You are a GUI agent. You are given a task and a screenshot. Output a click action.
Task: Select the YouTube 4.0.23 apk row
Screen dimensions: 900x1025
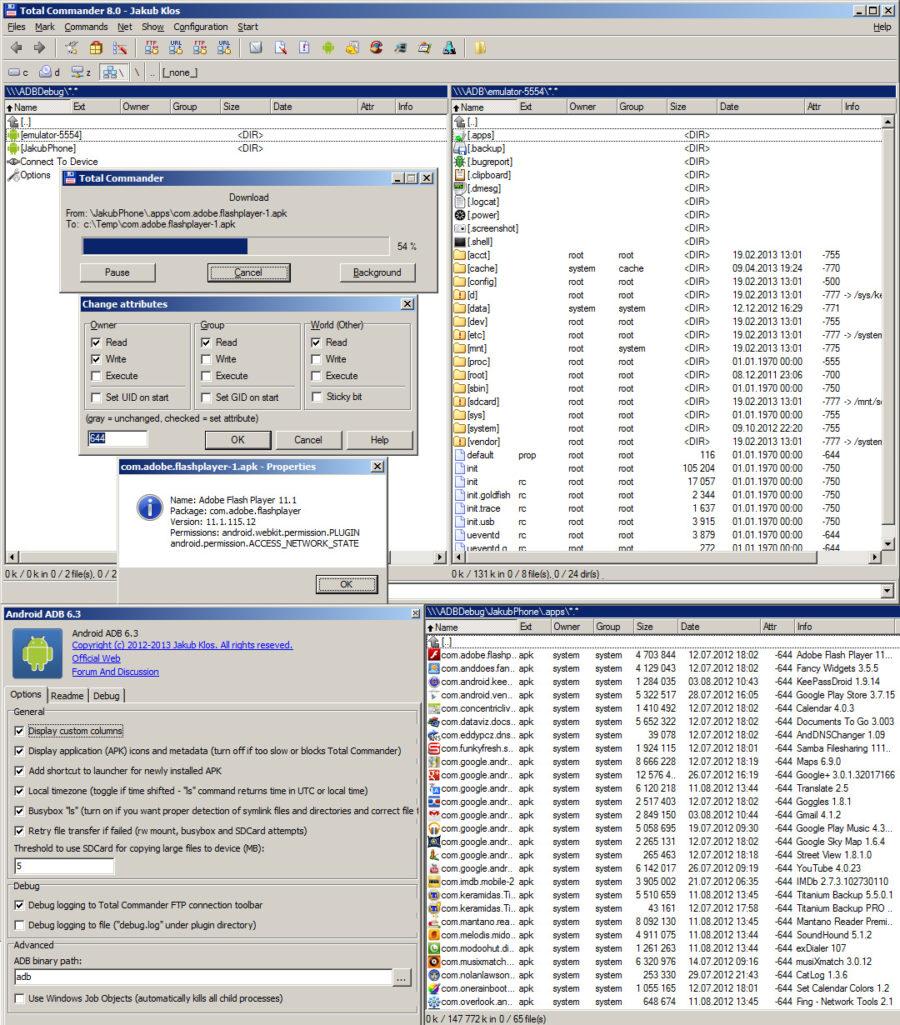click(x=660, y=868)
